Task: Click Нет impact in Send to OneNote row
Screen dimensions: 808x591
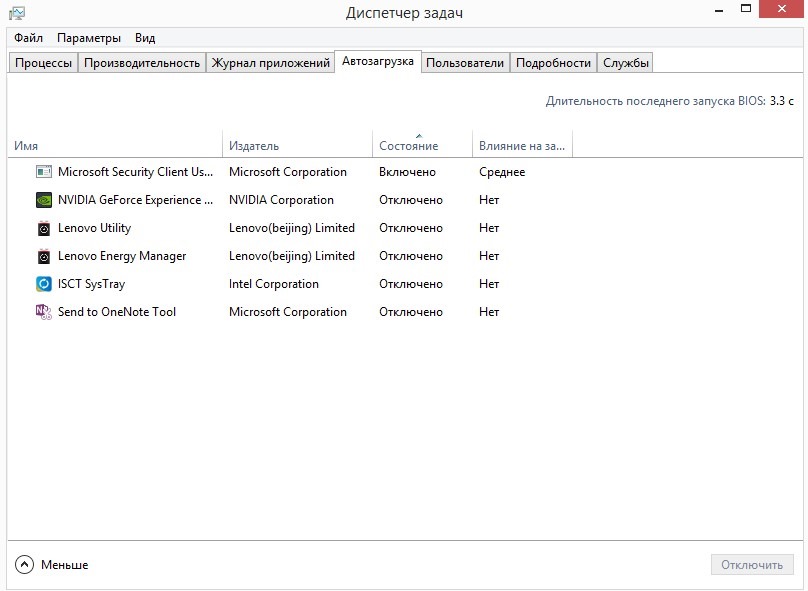Action: tap(489, 312)
